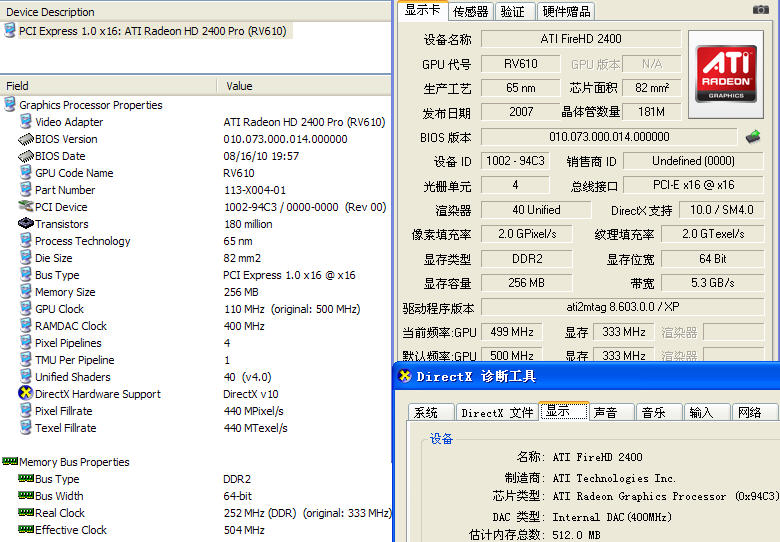Click the Real Clock memory icon
Viewport: 780px width, 542px height.
pos(25,512)
